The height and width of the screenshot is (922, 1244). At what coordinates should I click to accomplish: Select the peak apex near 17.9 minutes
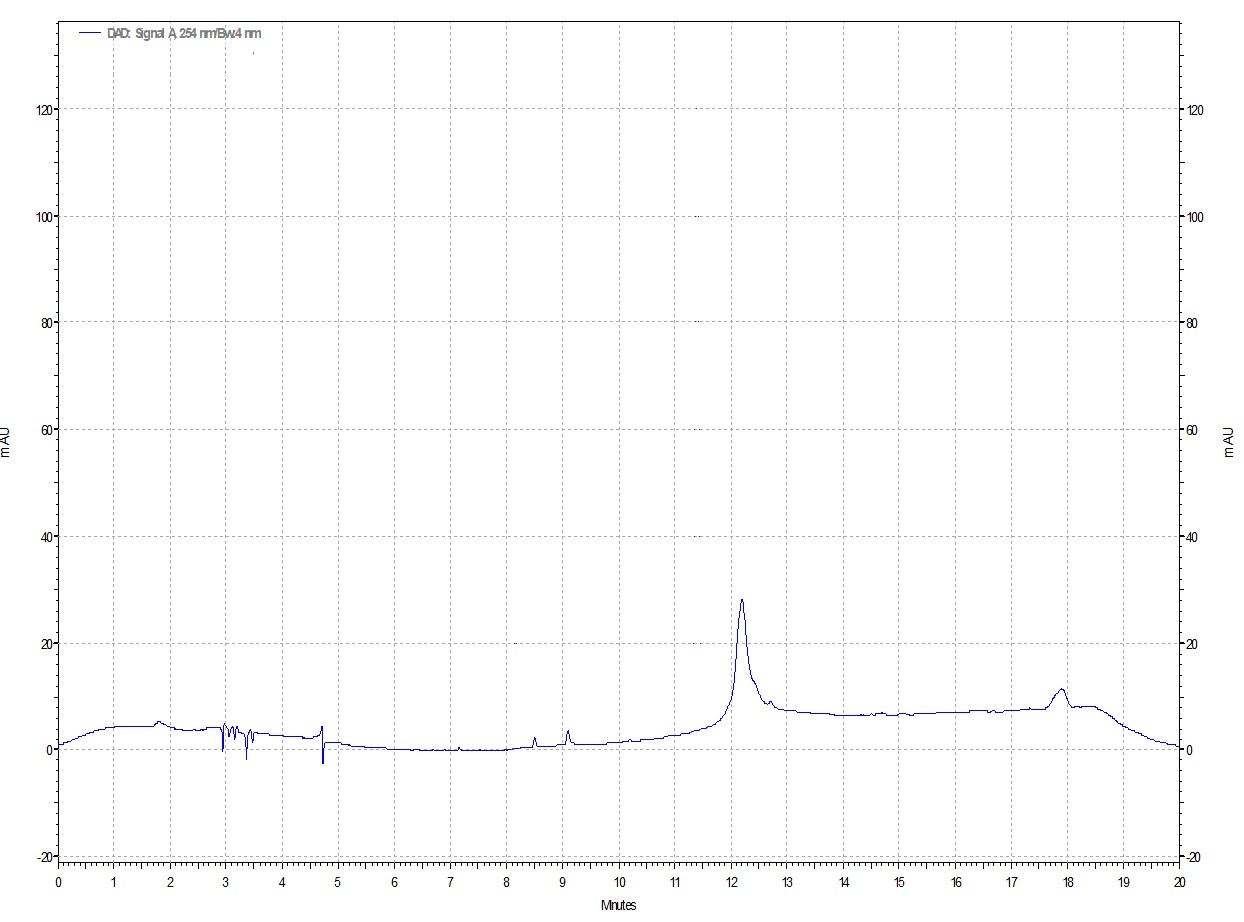[1061, 689]
